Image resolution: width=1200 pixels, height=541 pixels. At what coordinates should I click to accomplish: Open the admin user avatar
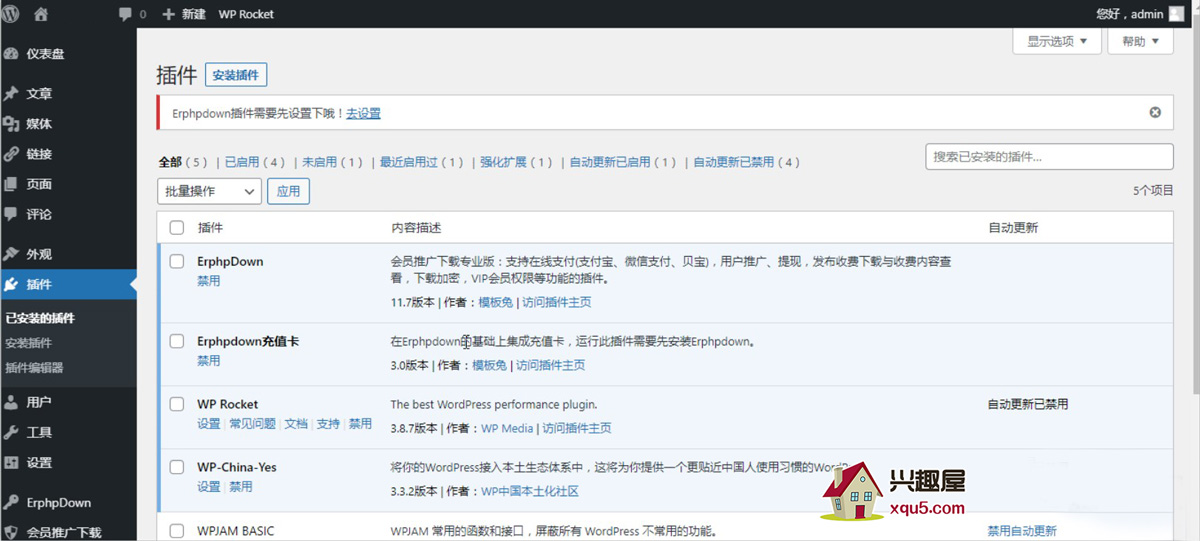[1176, 14]
